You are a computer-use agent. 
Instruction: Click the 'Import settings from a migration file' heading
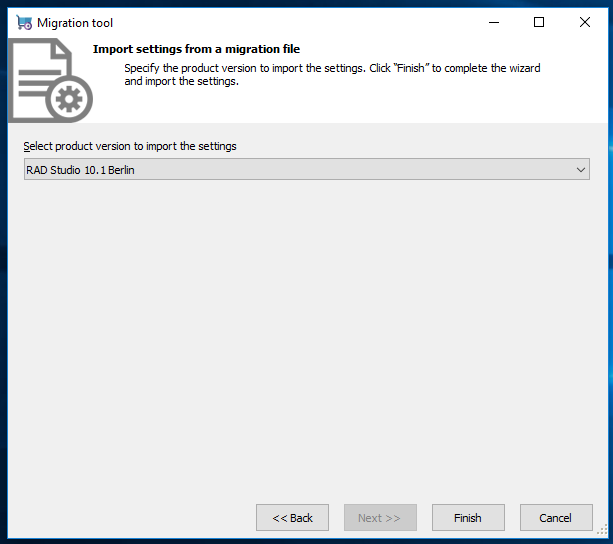point(196,49)
